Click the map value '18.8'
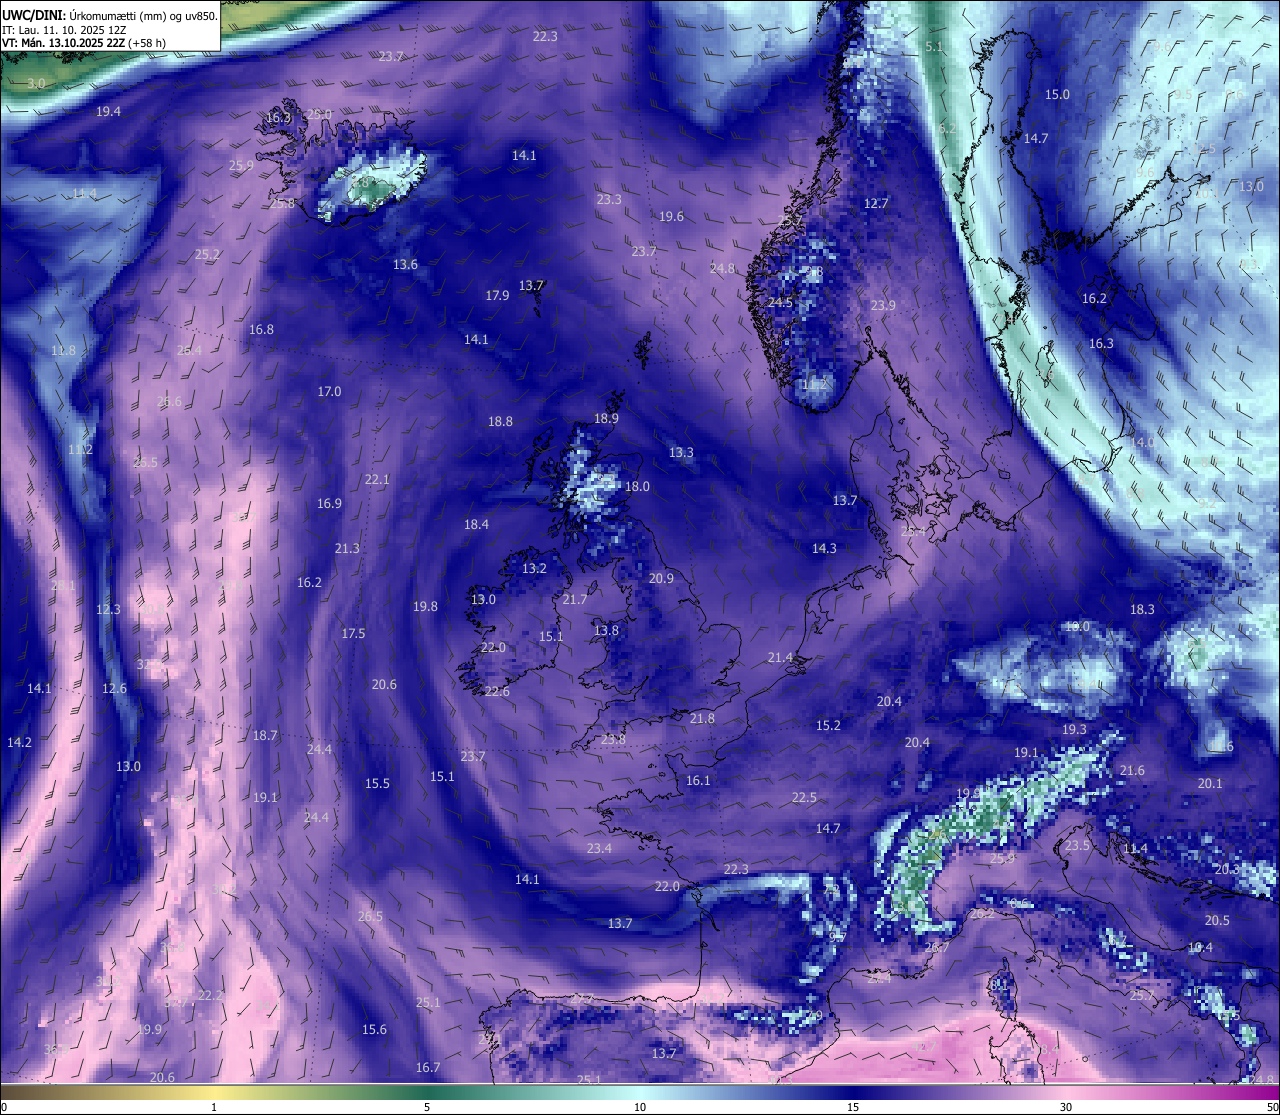This screenshot has width=1280, height=1115. click(500, 422)
